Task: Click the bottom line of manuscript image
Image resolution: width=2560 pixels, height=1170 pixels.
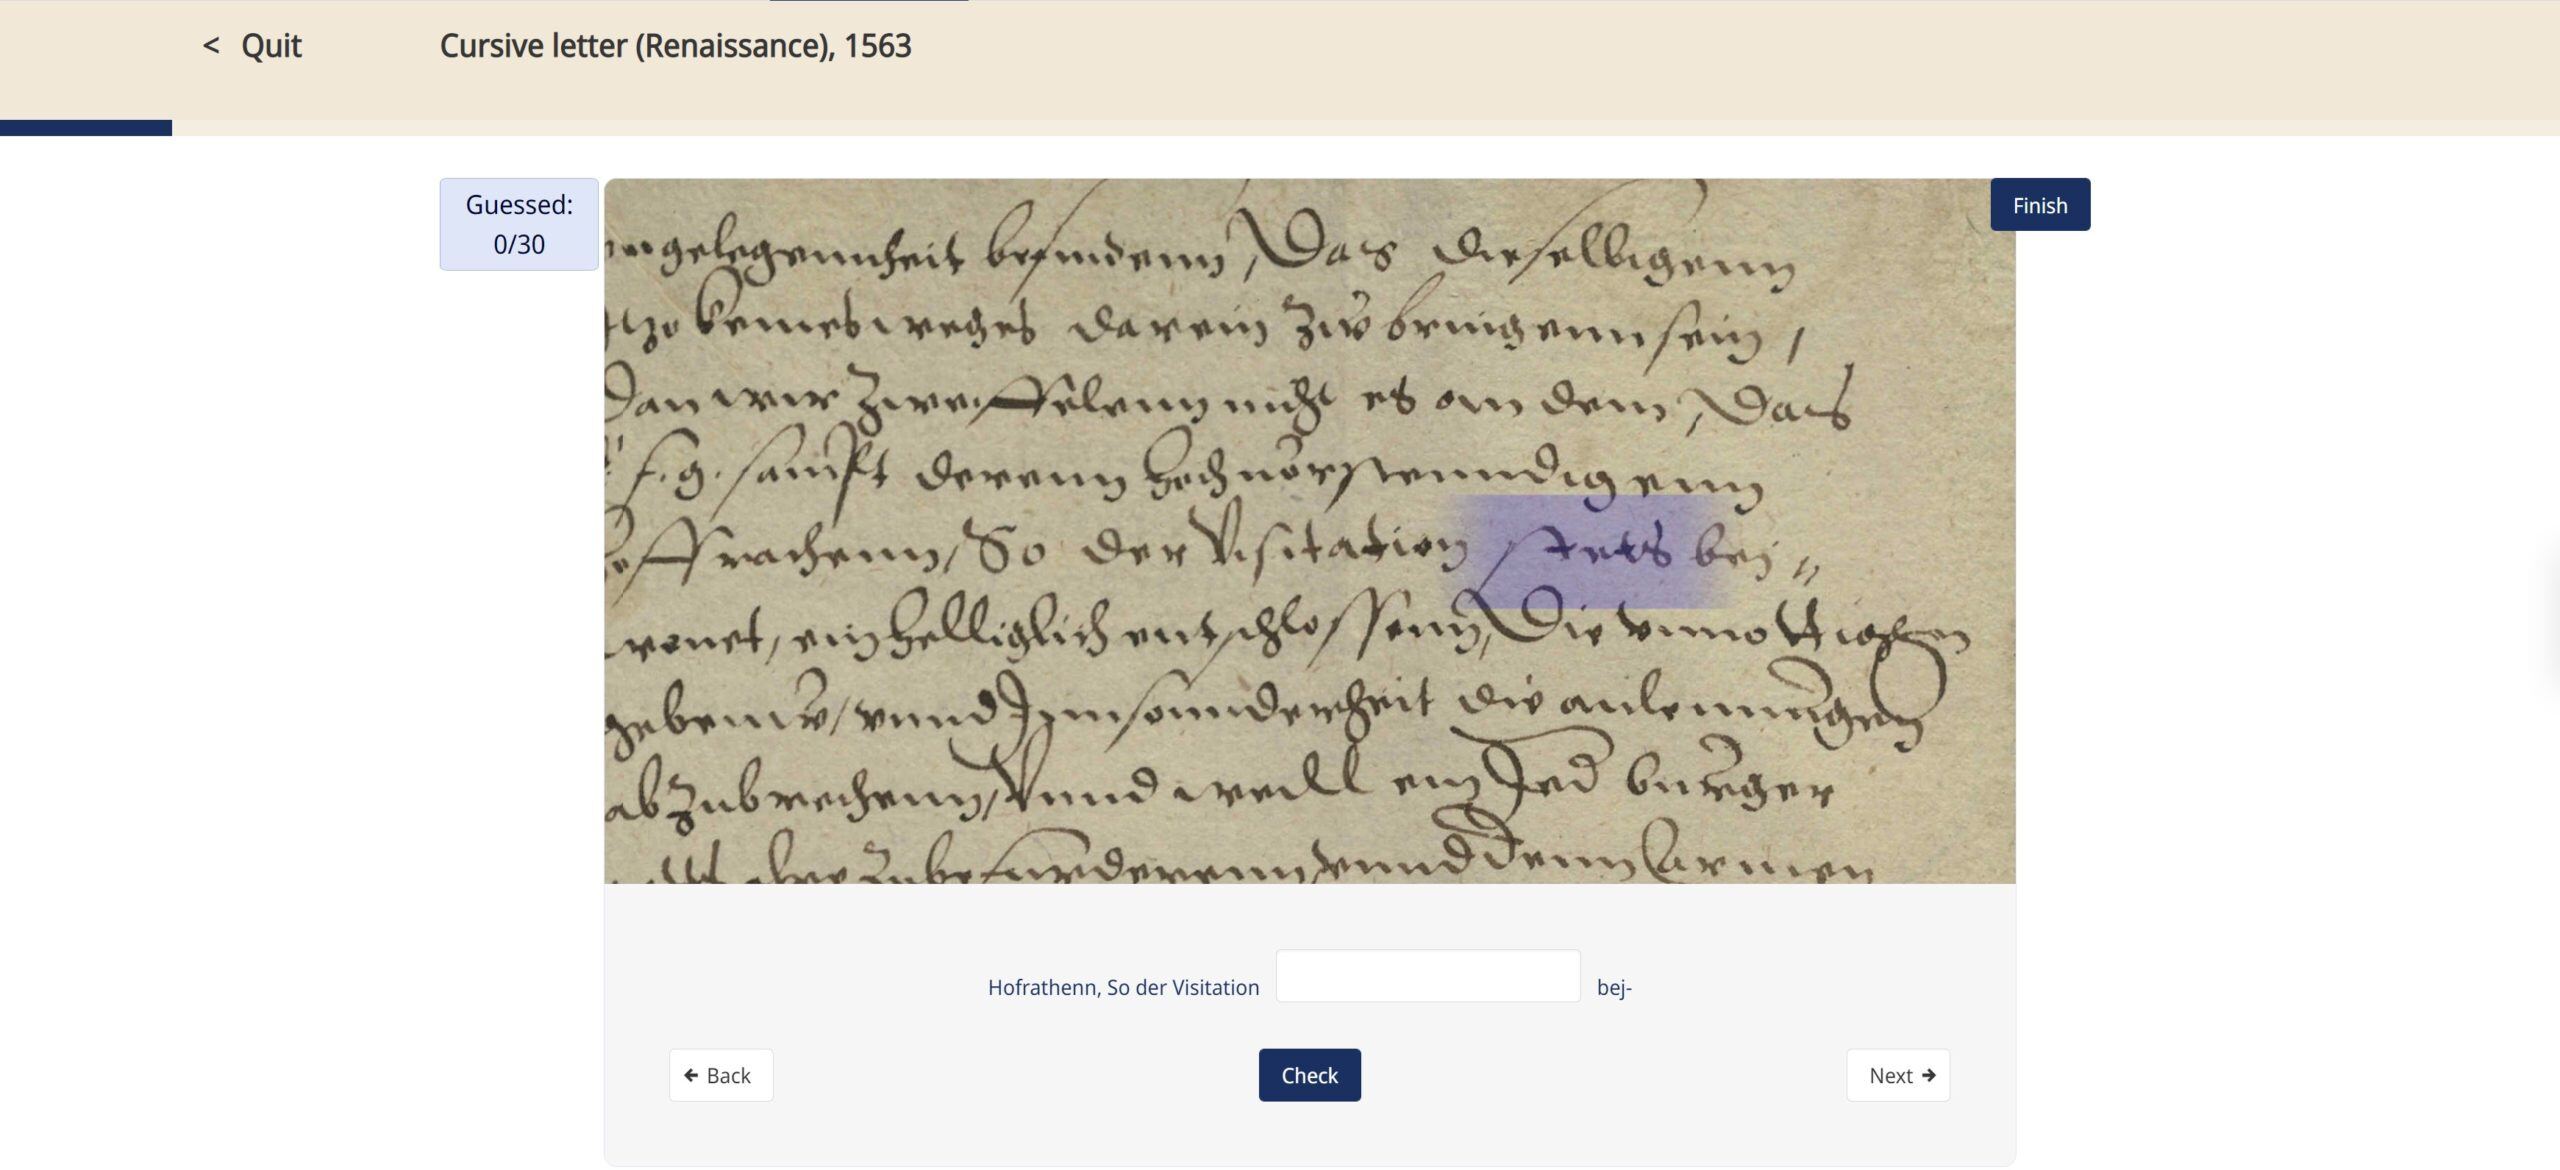Action: (1240, 860)
